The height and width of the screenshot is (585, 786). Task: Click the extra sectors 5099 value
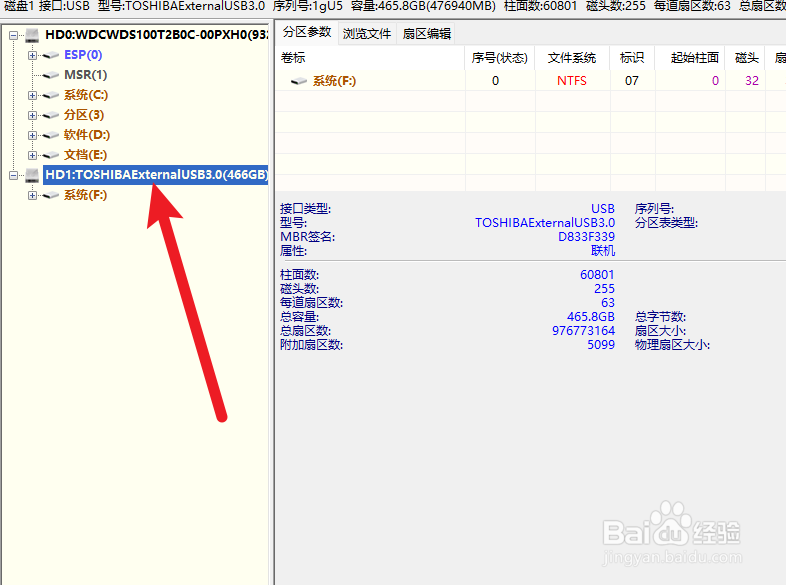pyautogui.click(x=601, y=345)
